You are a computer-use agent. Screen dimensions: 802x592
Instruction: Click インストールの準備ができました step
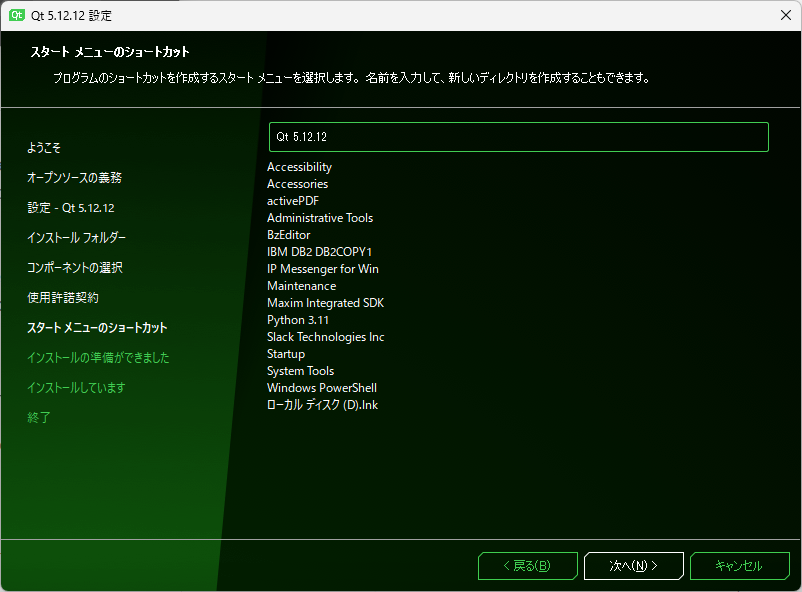[x=98, y=357]
